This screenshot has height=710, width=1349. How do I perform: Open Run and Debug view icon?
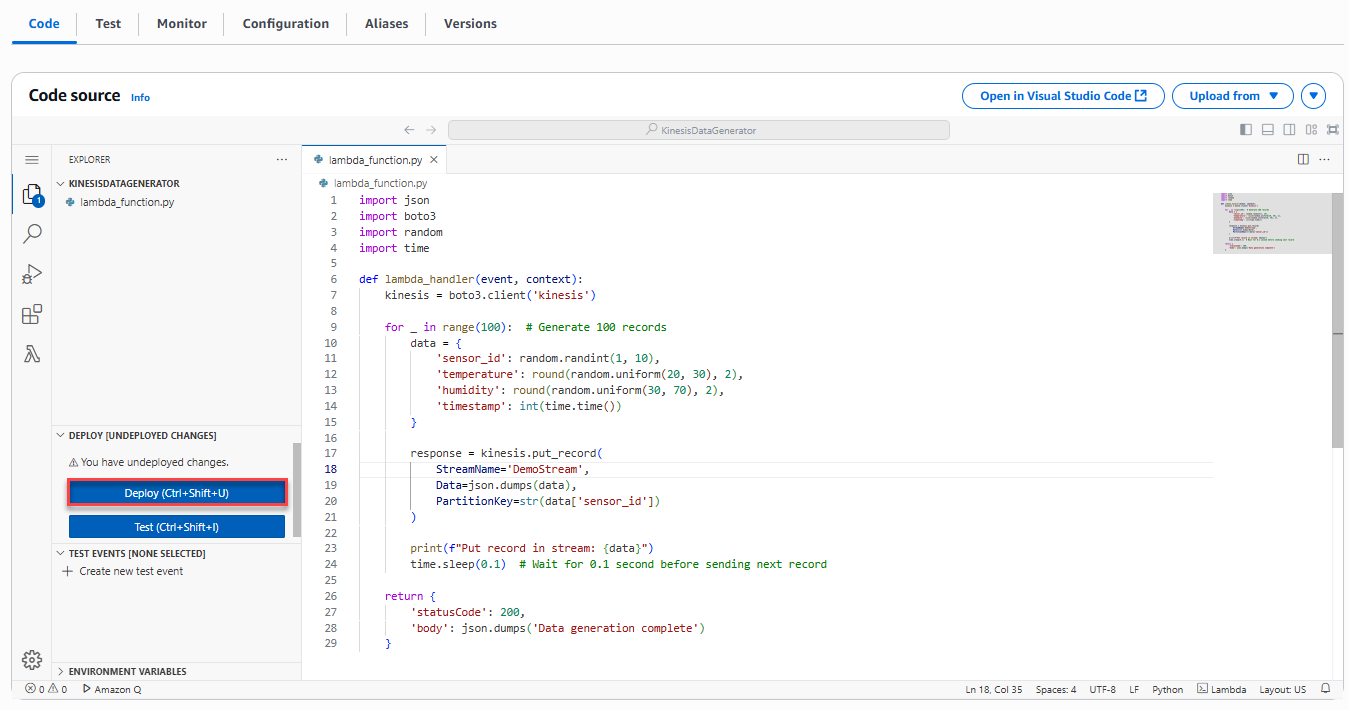click(x=32, y=274)
